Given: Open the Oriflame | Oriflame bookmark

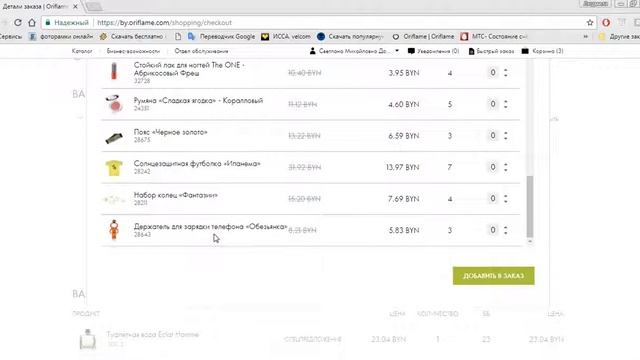Looking at the screenshot, I should (423, 37).
